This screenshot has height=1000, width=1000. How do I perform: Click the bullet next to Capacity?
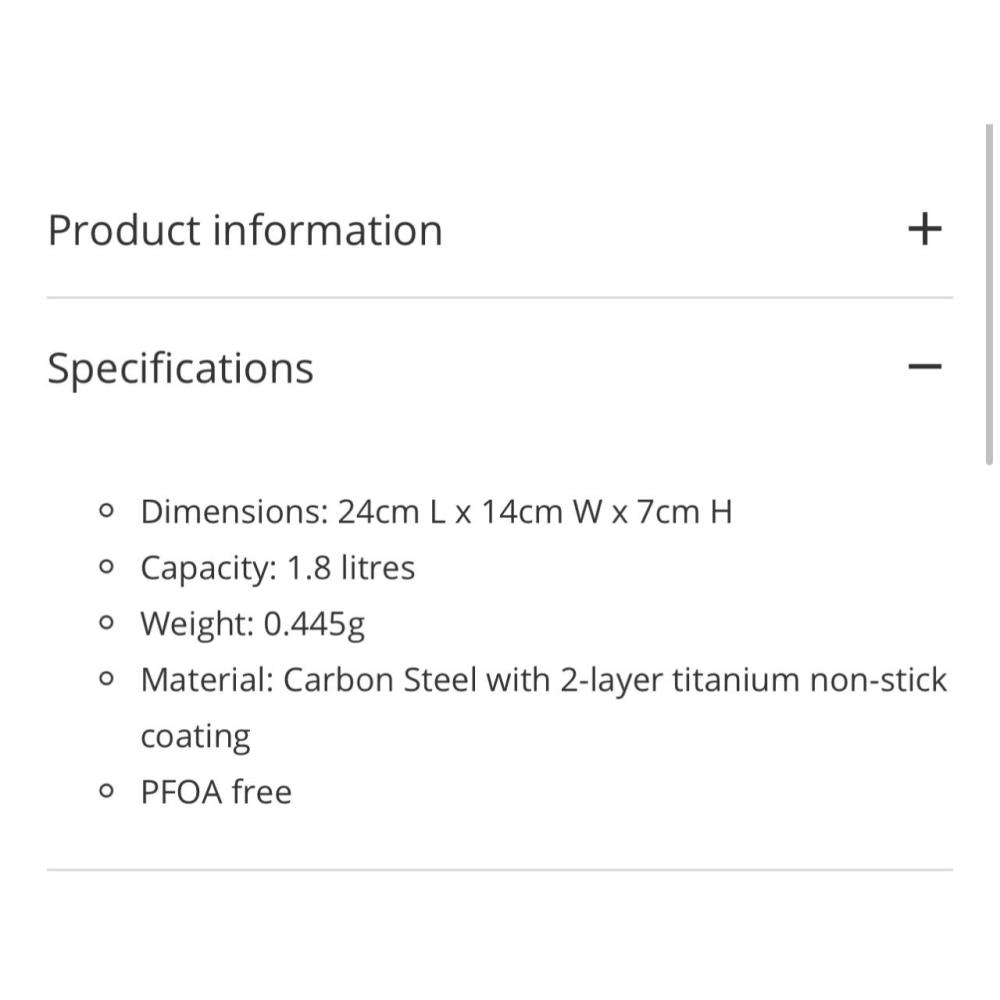pos(107,568)
